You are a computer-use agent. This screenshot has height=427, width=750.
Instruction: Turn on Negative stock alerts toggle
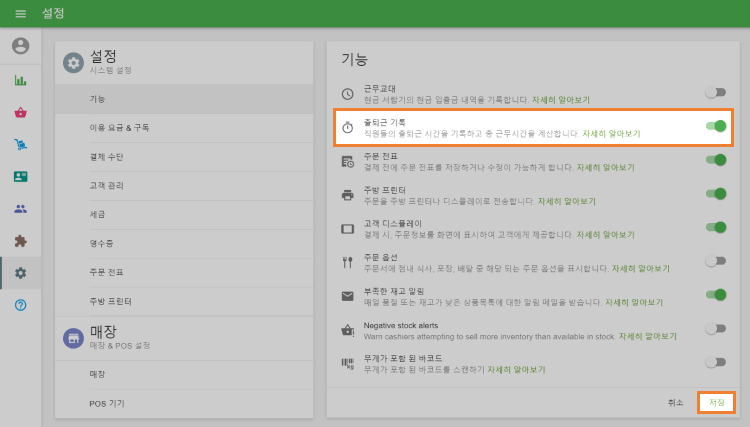(714, 328)
